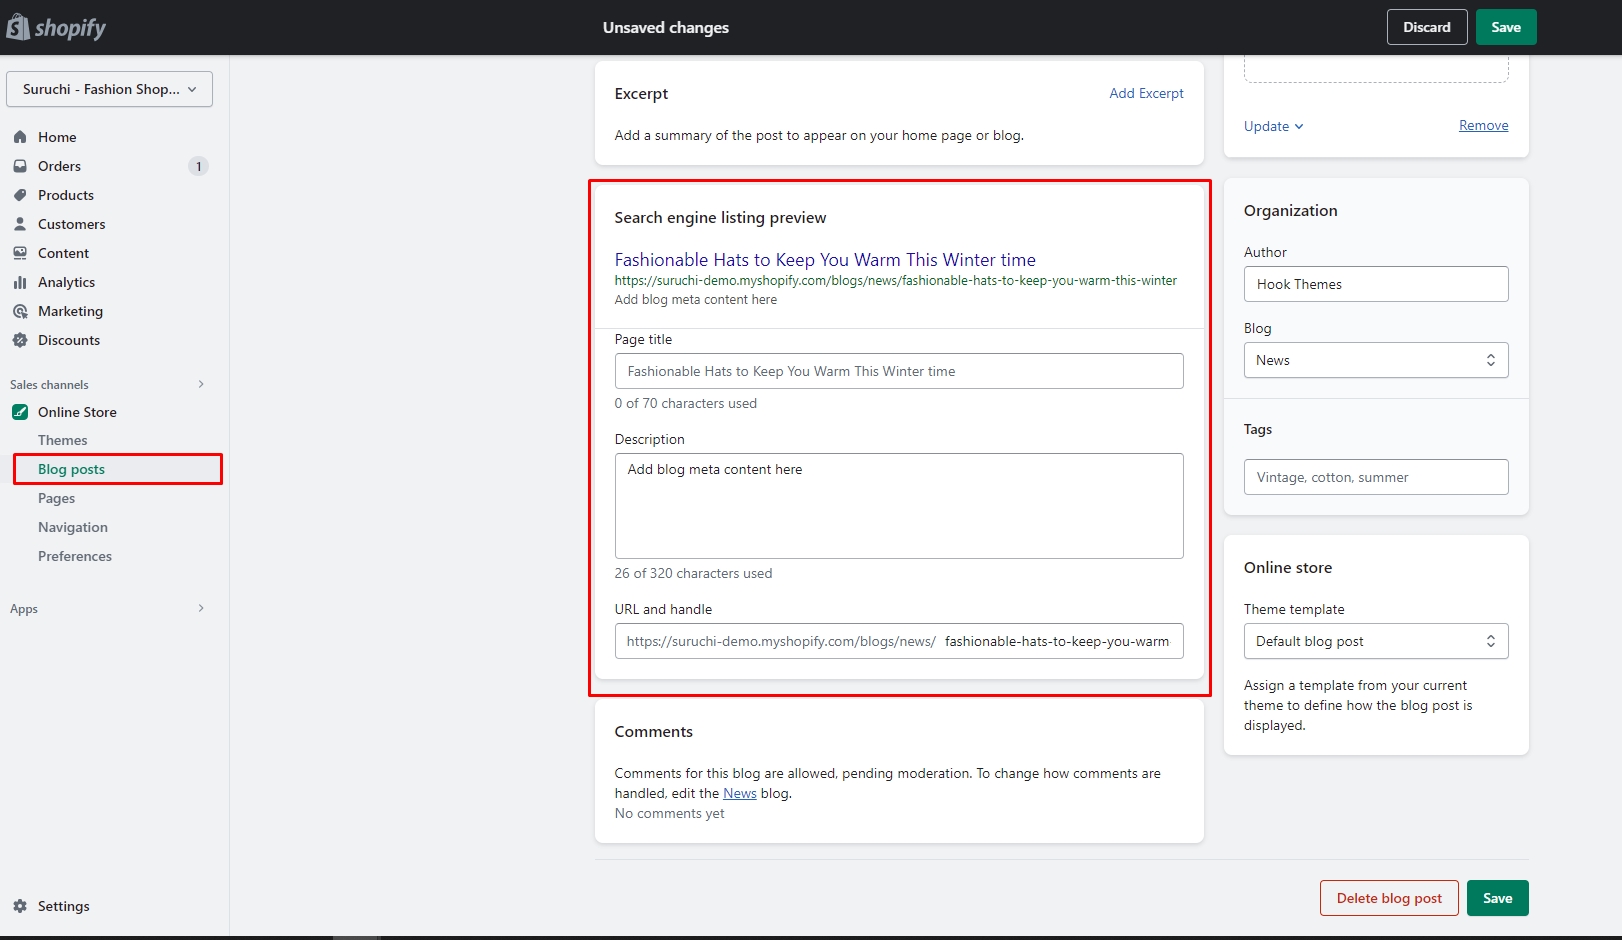Image resolution: width=1622 pixels, height=940 pixels.
Task: Open the Blog selector showing News
Action: click(1375, 360)
